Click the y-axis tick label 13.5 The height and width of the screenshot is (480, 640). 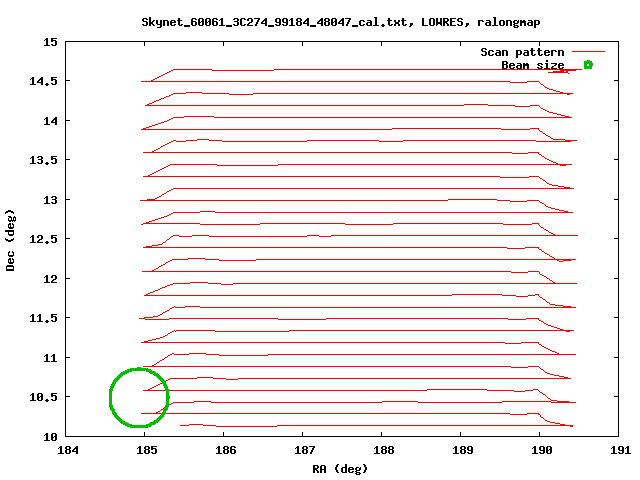pos(44,160)
